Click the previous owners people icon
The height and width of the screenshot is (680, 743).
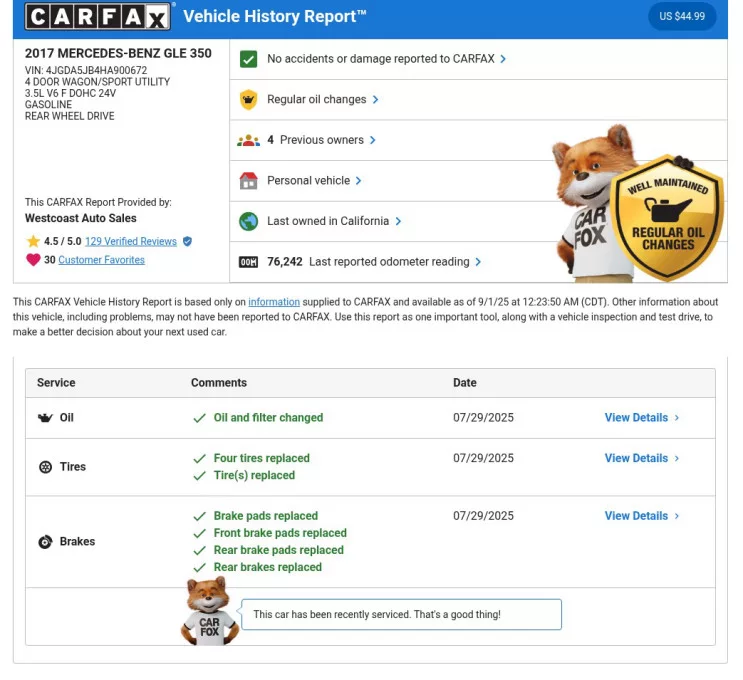249,140
